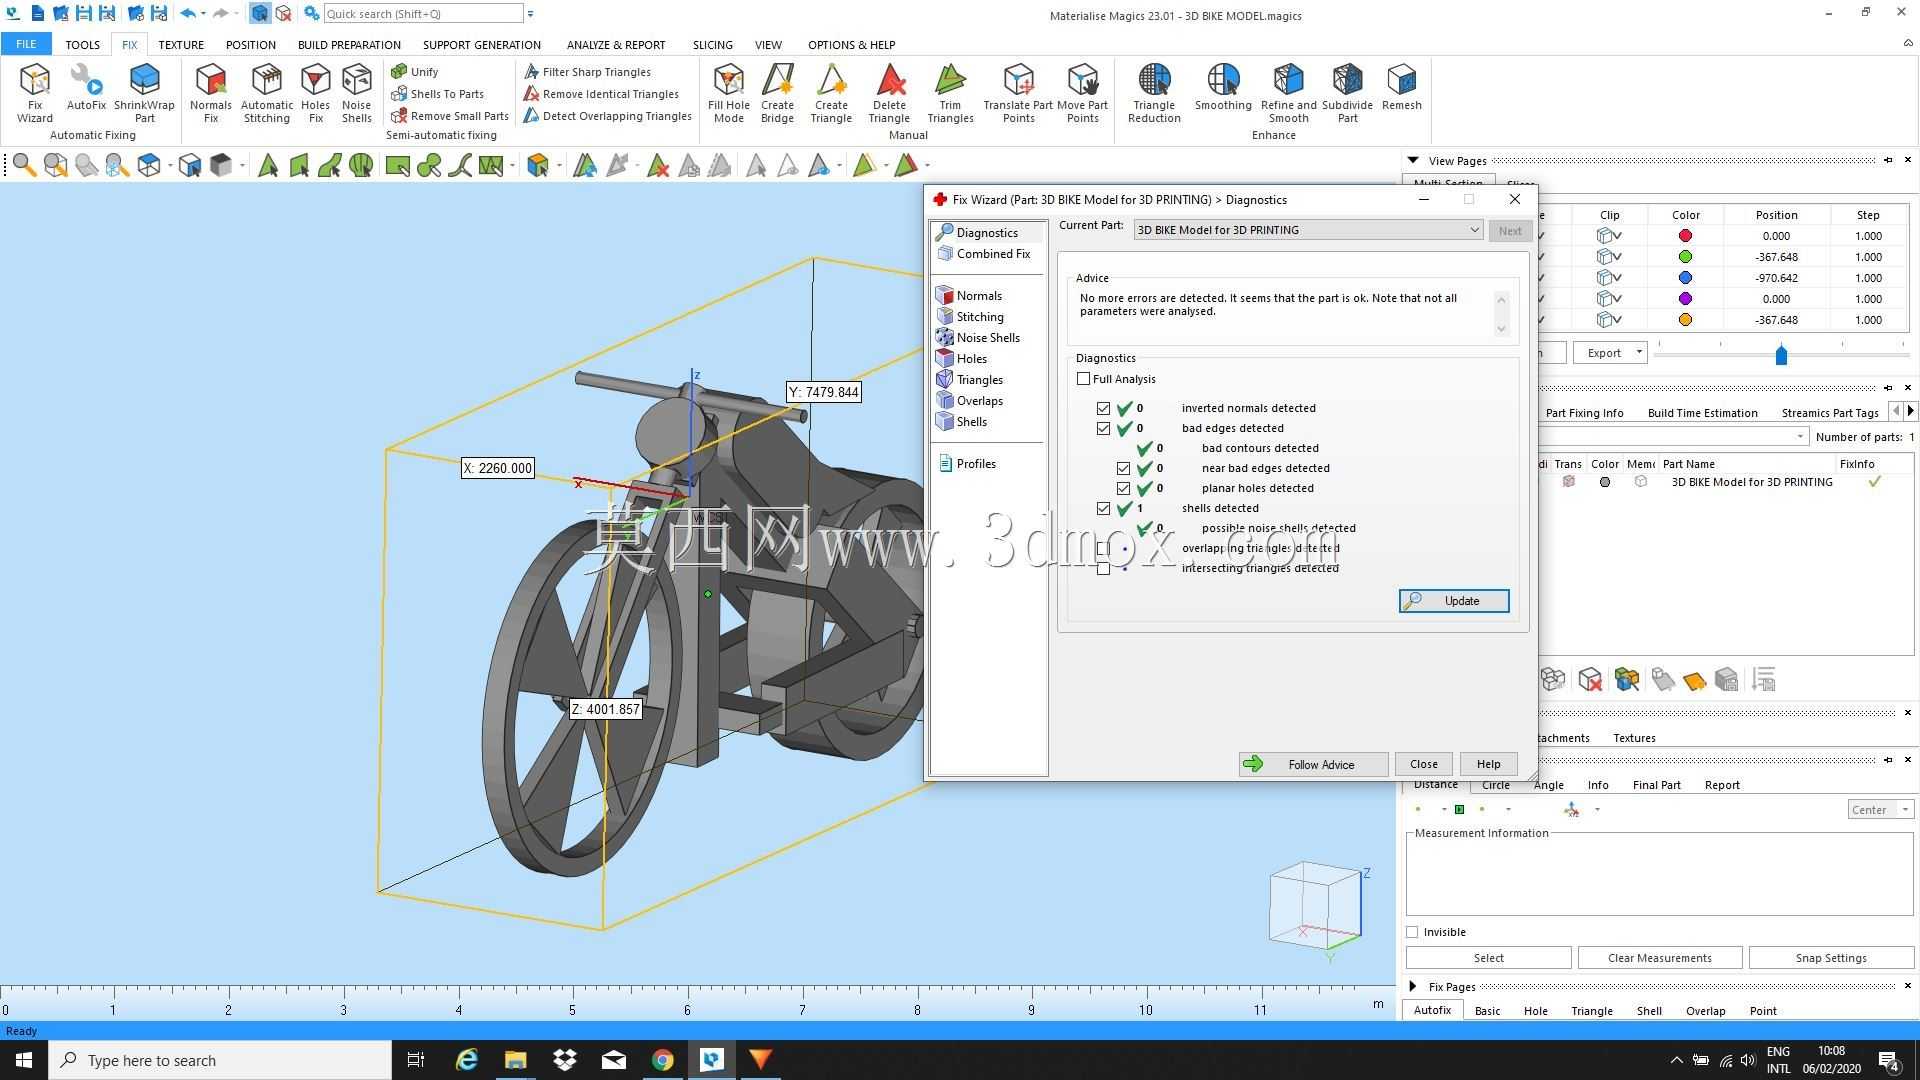Viewport: 1920px width, 1080px height.
Task: Click the Follow Advice button
Action: (x=1313, y=765)
